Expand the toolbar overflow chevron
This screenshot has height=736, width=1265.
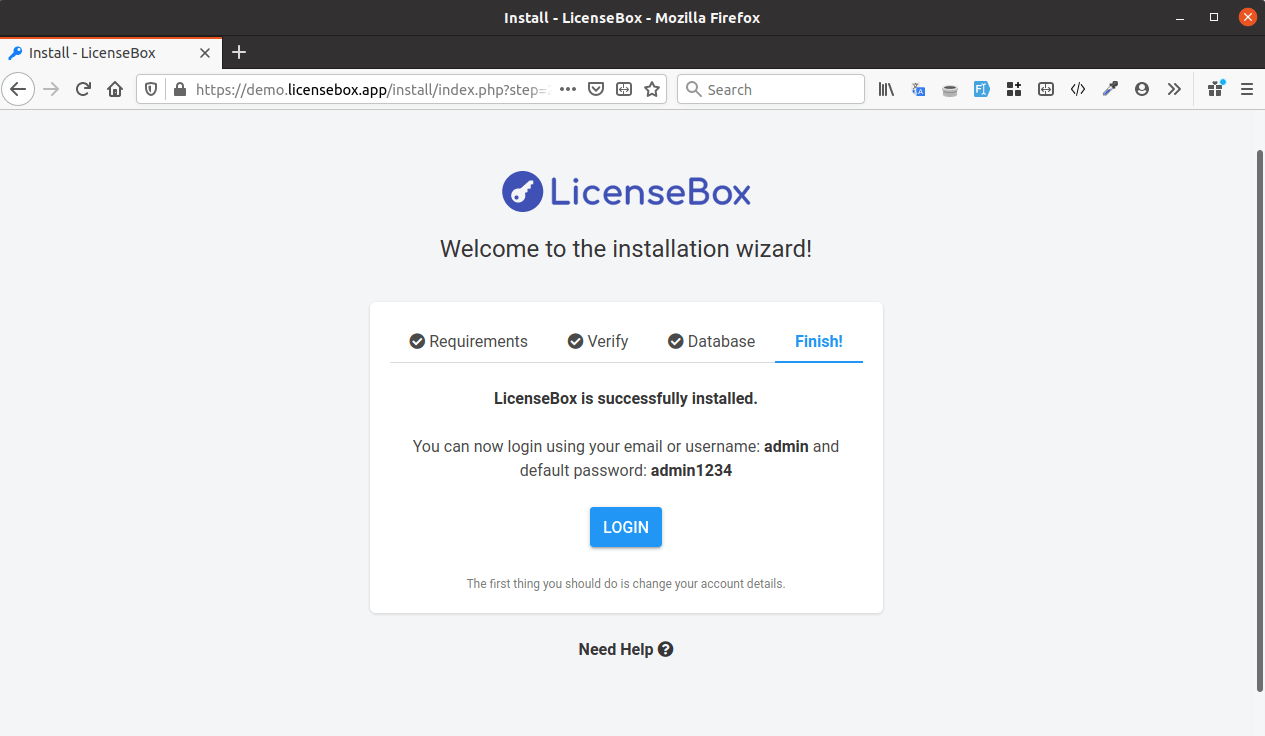click(x=1174, y=89)
